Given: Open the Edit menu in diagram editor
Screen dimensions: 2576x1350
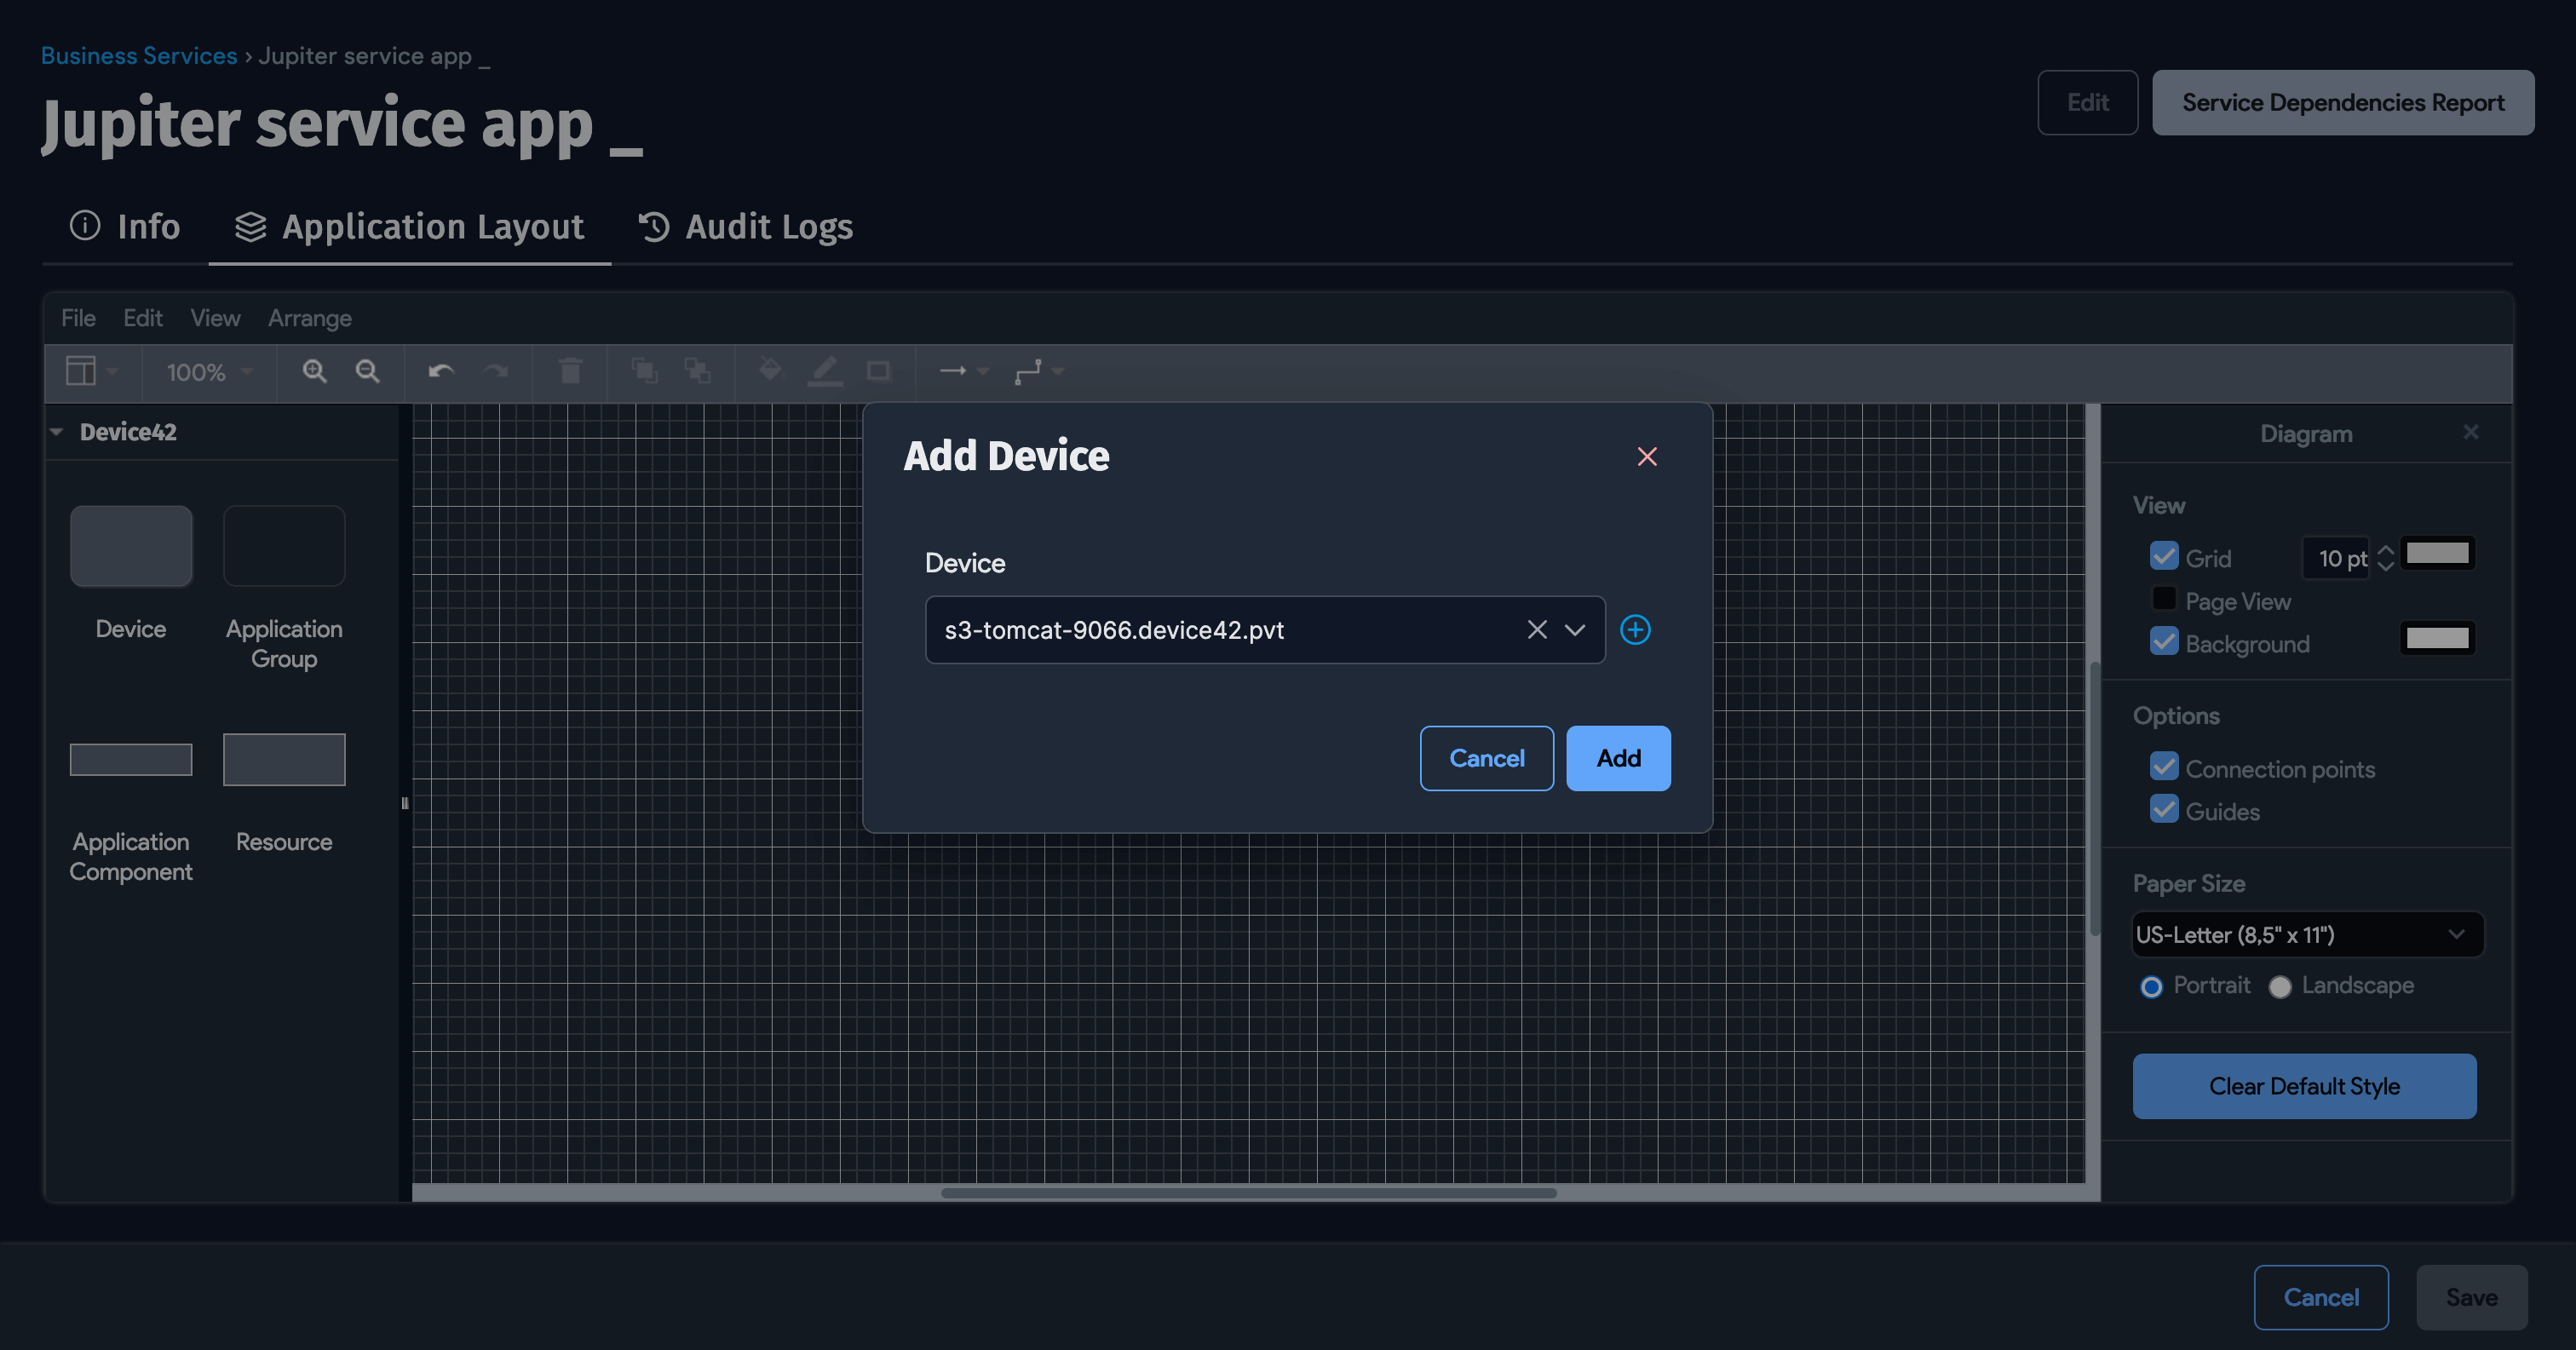Looking at the screenshot, I should pyautogui.click(x=142, y=318).
